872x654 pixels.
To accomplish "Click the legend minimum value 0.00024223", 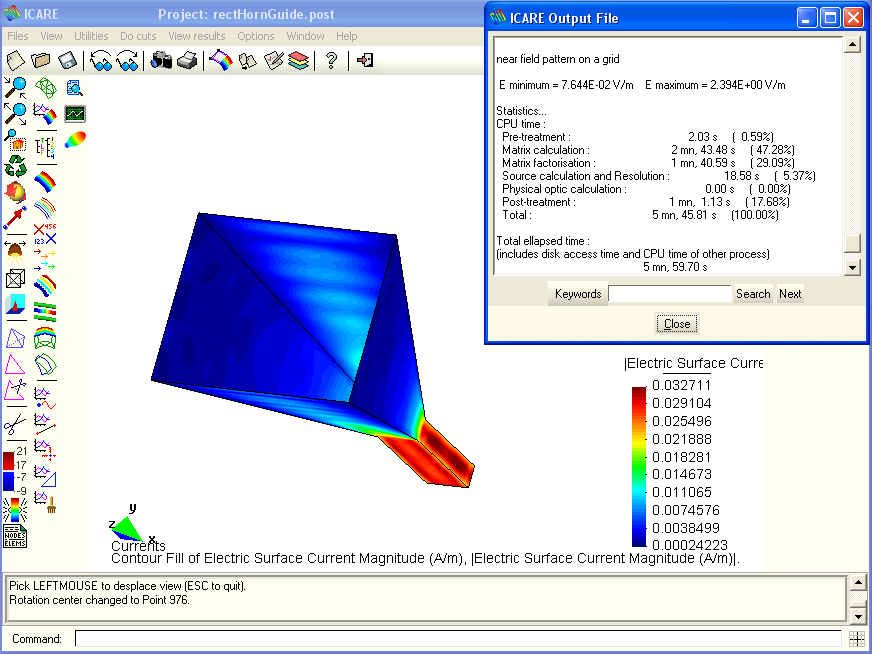I will [x=690, y=545].
